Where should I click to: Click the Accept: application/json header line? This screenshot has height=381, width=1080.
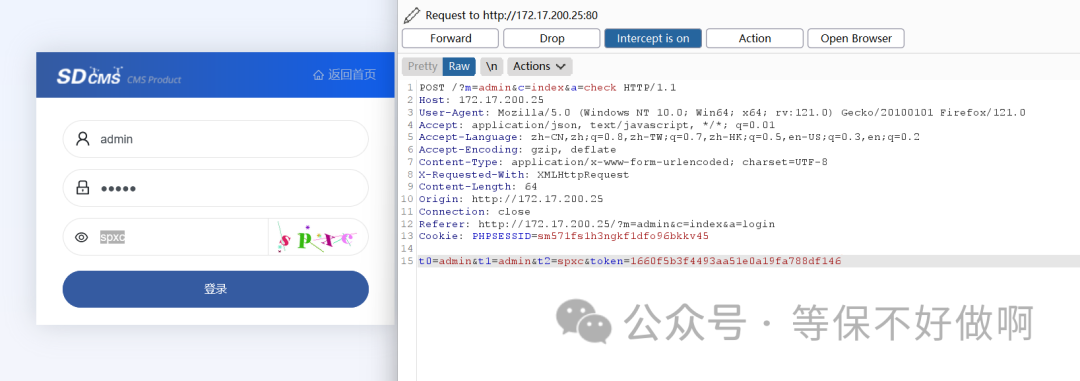coord(596,125)
